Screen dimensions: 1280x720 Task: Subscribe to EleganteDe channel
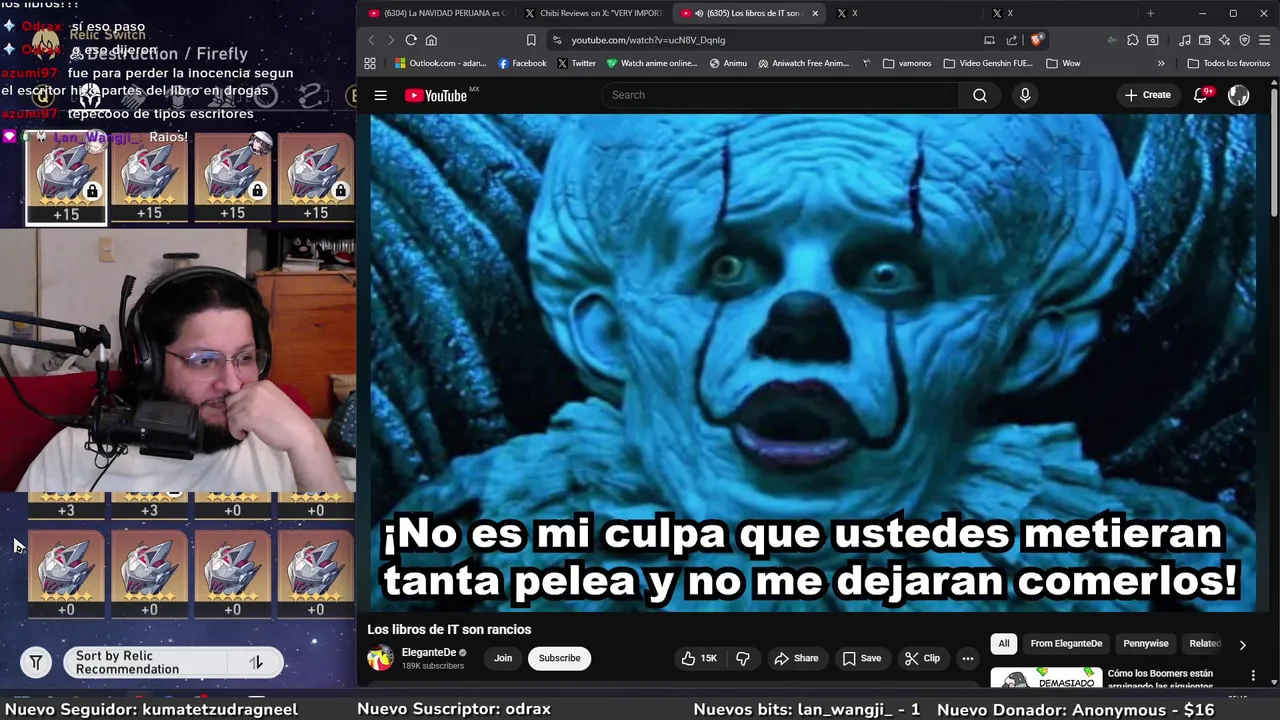[x=559, y=658]
